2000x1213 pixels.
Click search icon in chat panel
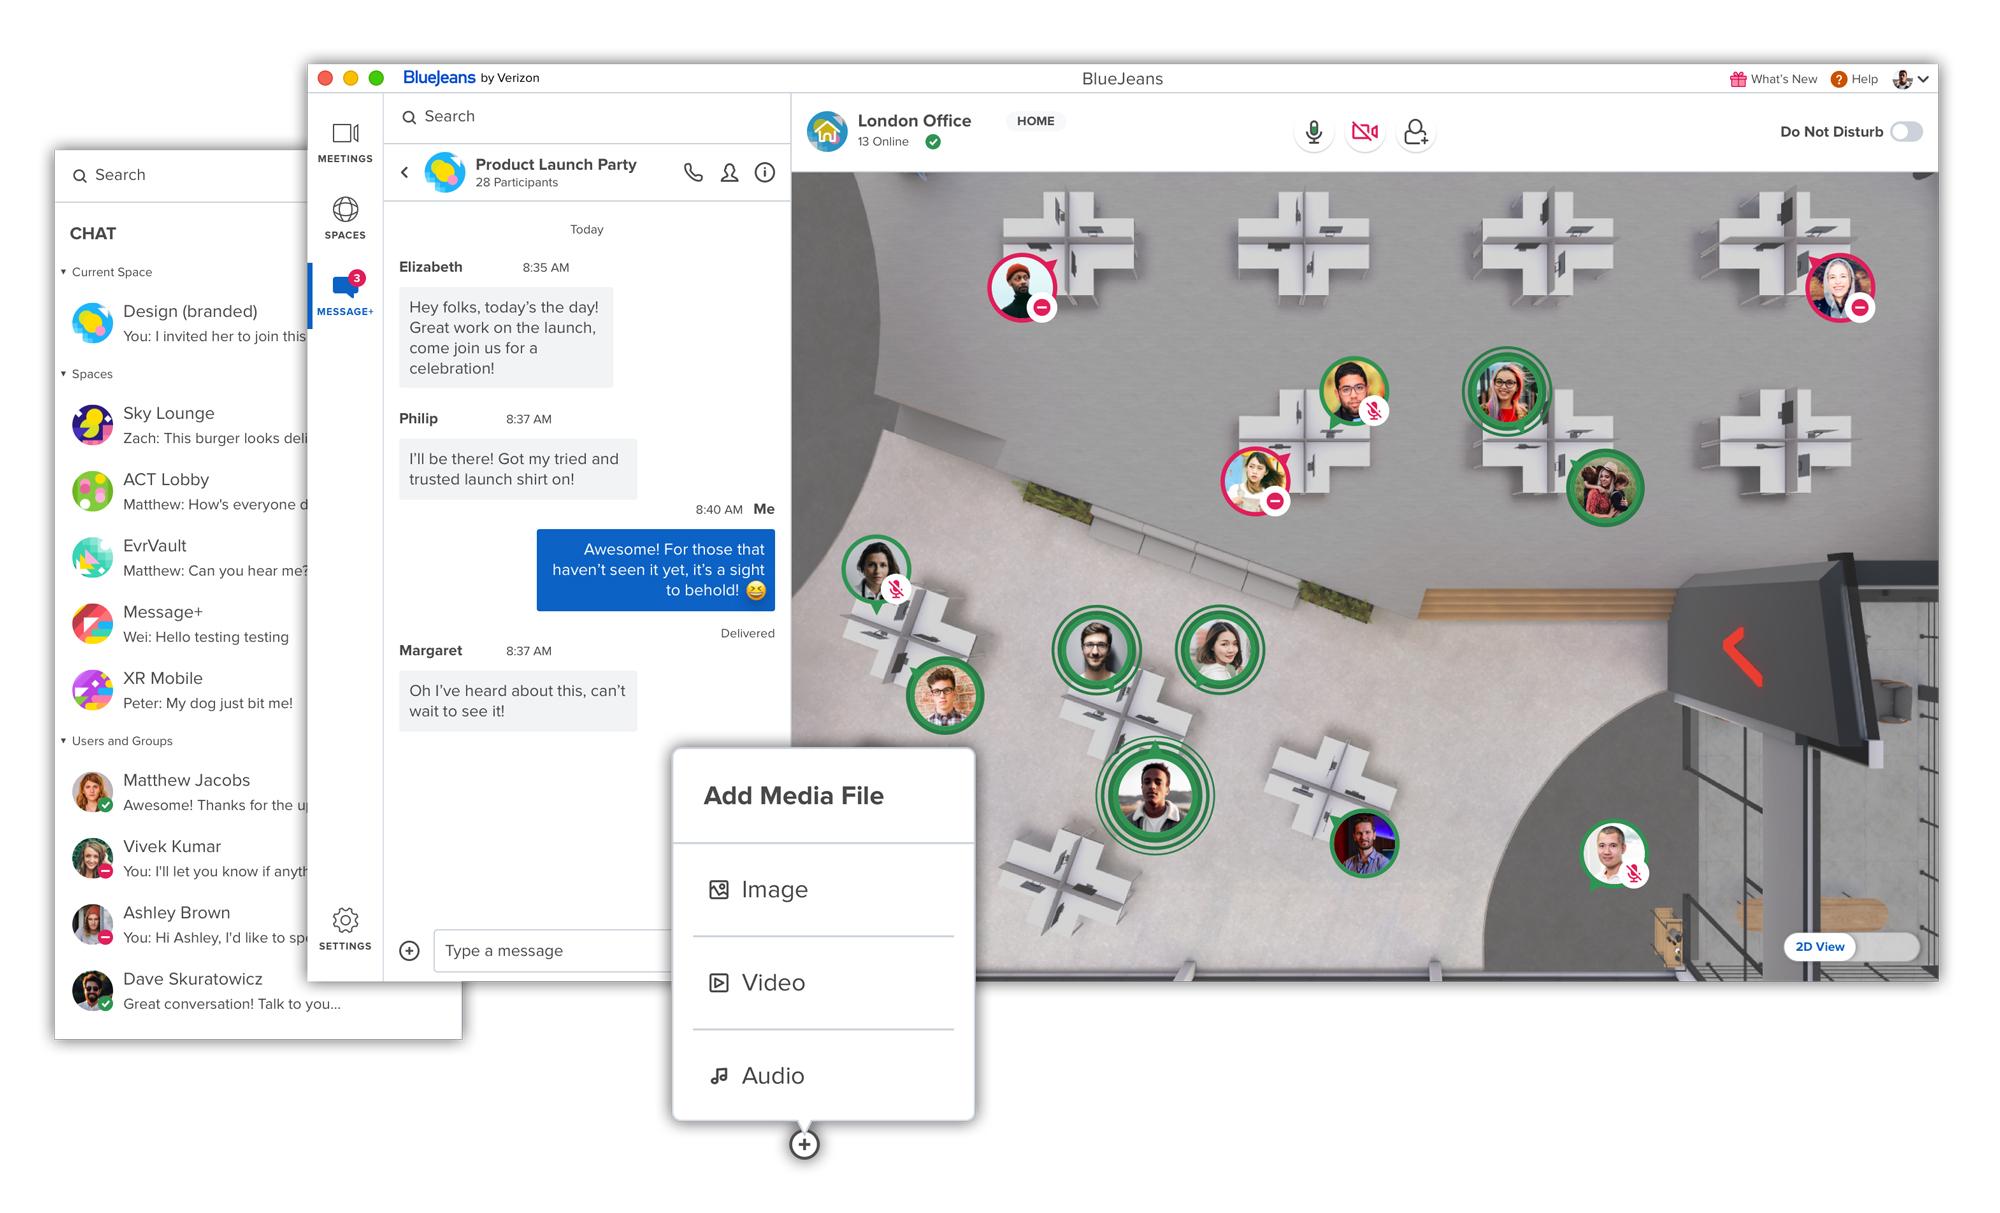[409, 117]
